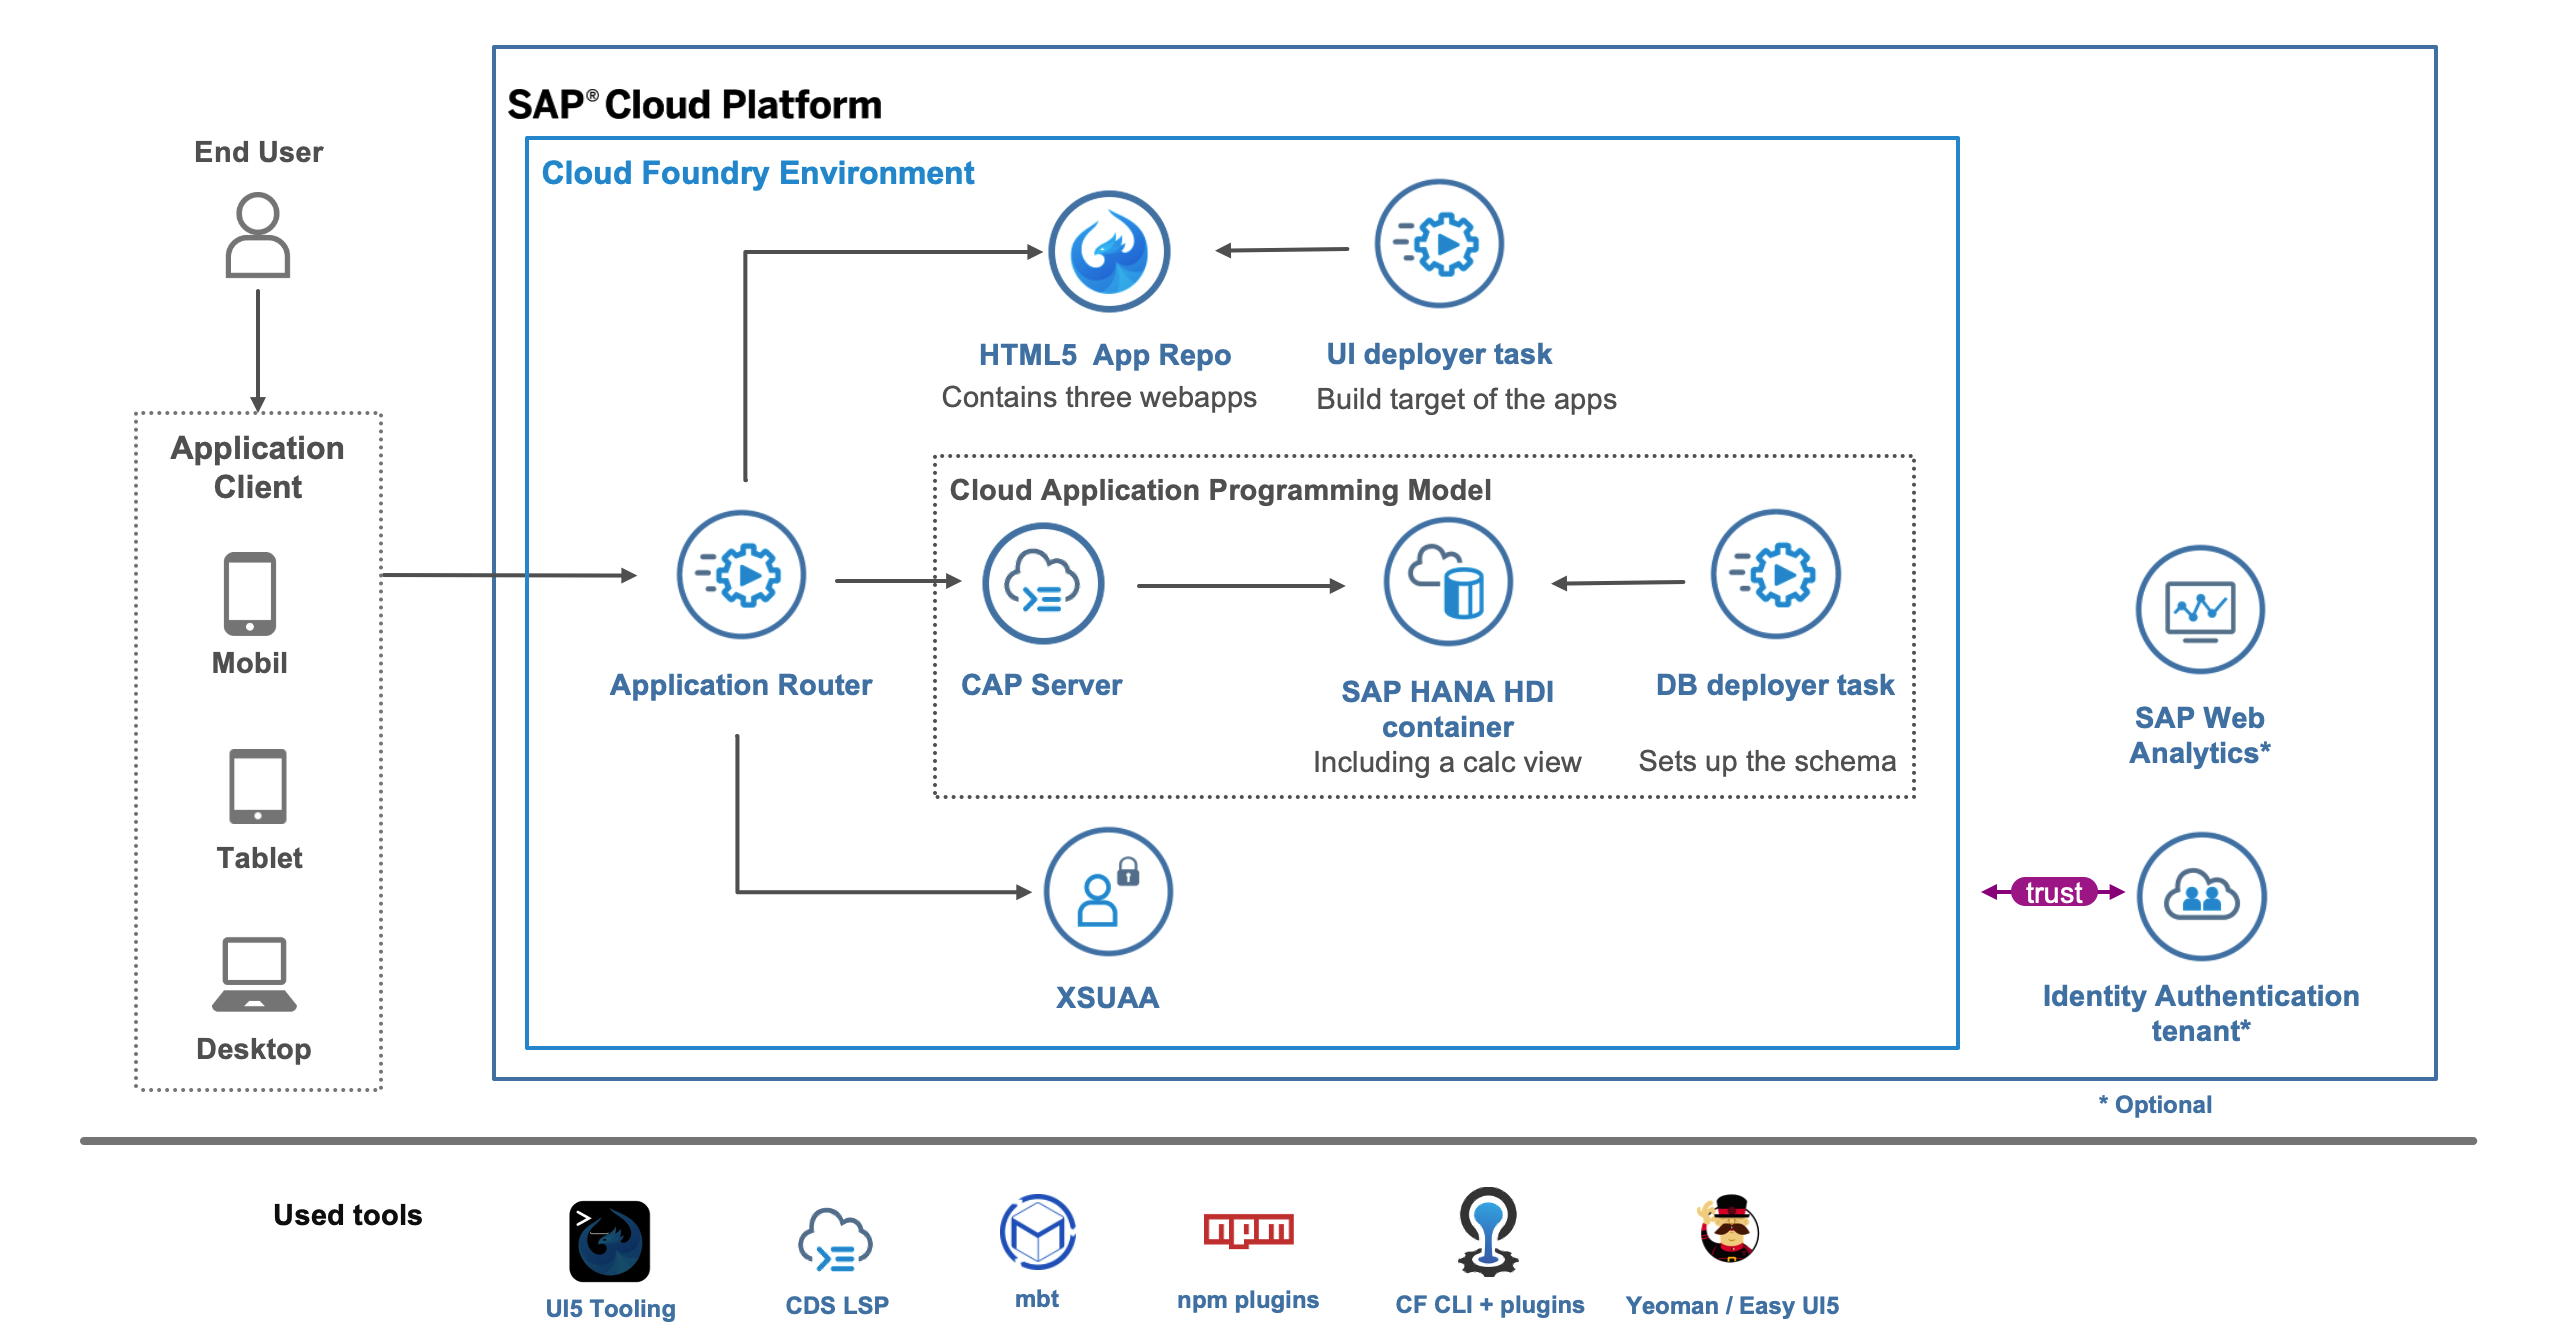The image size is (2553, 1324).
Task: Click the 'HTML5 App Repo' label
Action: (x=1105, y=355)
